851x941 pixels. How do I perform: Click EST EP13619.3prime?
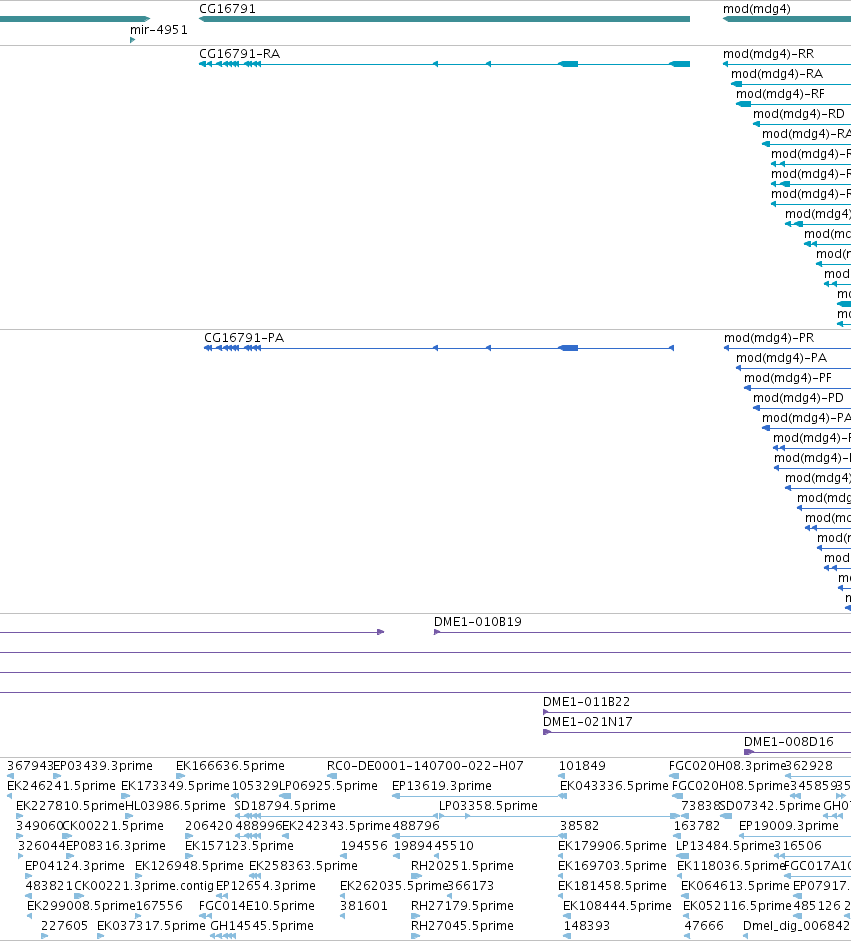coord(442,786)
